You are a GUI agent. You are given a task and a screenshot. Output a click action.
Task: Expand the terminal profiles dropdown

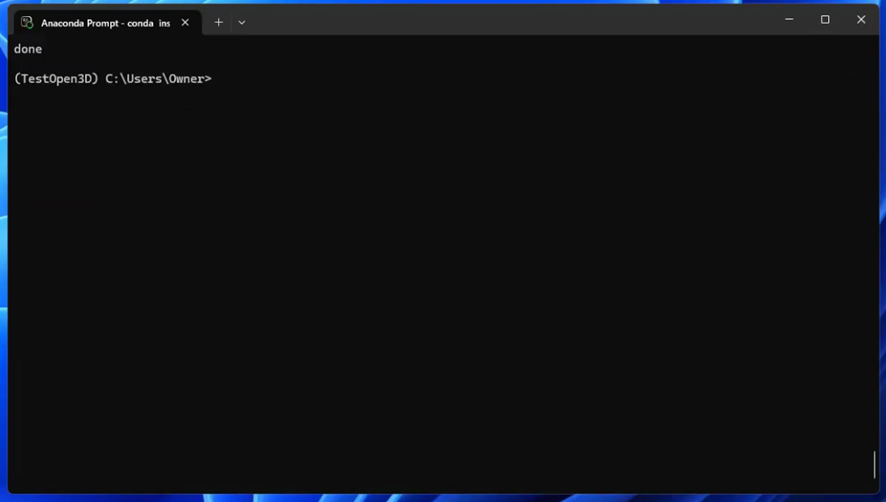(x=242, y=23)
